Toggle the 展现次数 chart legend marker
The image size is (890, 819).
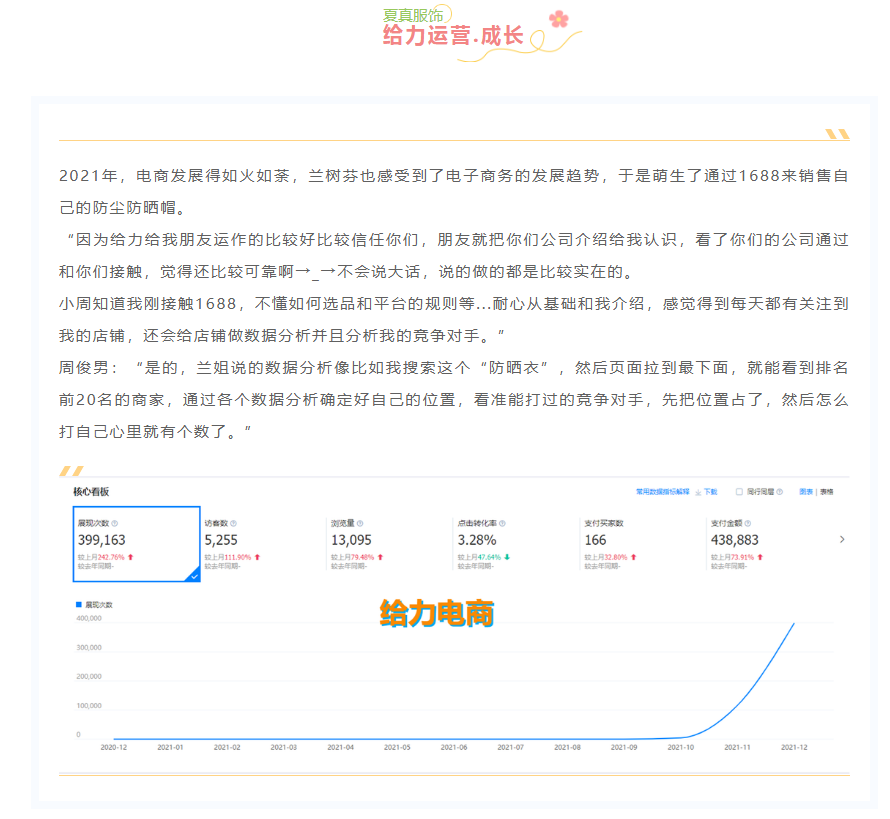(79, 605)
